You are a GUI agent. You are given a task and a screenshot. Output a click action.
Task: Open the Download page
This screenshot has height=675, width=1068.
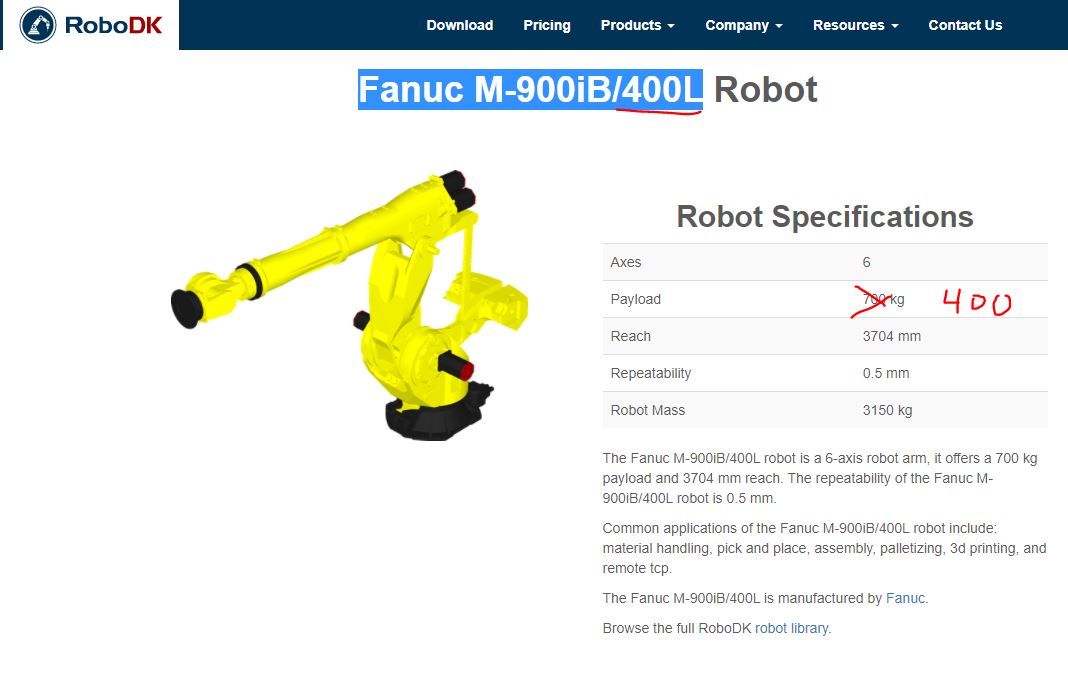click(x=460, y=25)
